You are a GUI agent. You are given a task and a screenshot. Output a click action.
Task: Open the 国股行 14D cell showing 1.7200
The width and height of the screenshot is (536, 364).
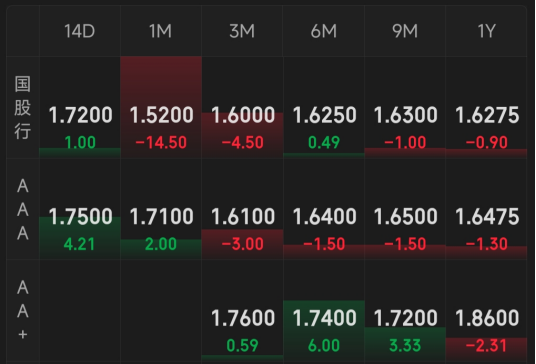(x=80, y=107)
